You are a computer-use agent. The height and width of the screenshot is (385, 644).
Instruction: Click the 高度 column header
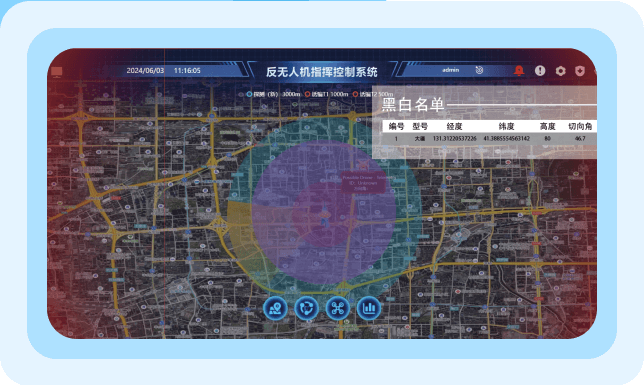547,126
